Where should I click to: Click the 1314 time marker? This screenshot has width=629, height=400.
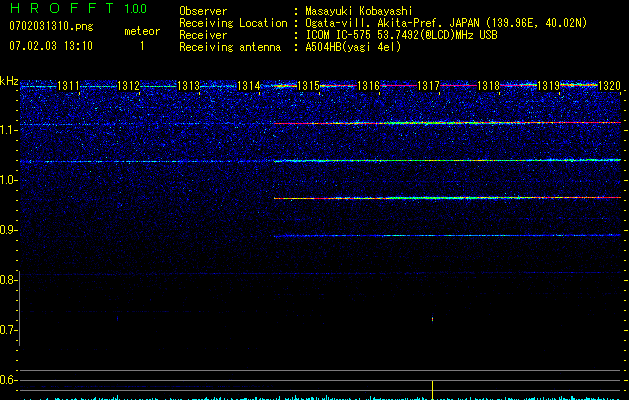tap(248, 86)
